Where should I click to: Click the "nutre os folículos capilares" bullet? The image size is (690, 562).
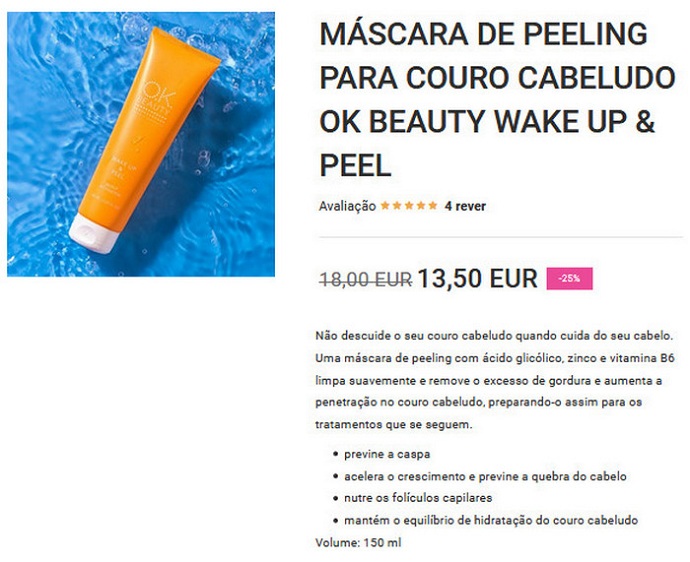[x=418, y=498]
